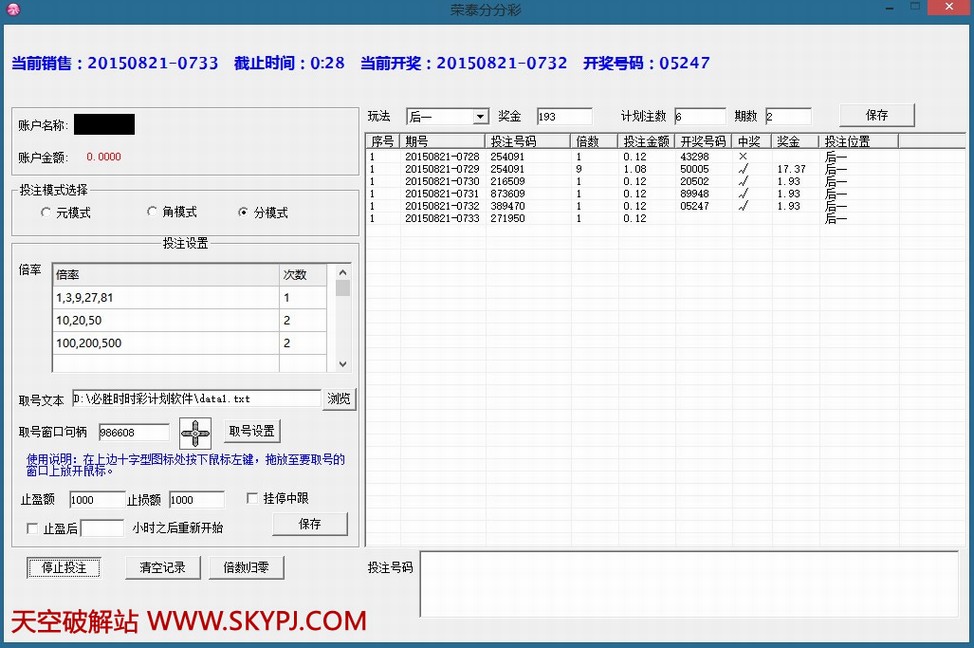Click the 投注金额 column header
Screen dimensions: 974x648
click(x=646, y=141)
